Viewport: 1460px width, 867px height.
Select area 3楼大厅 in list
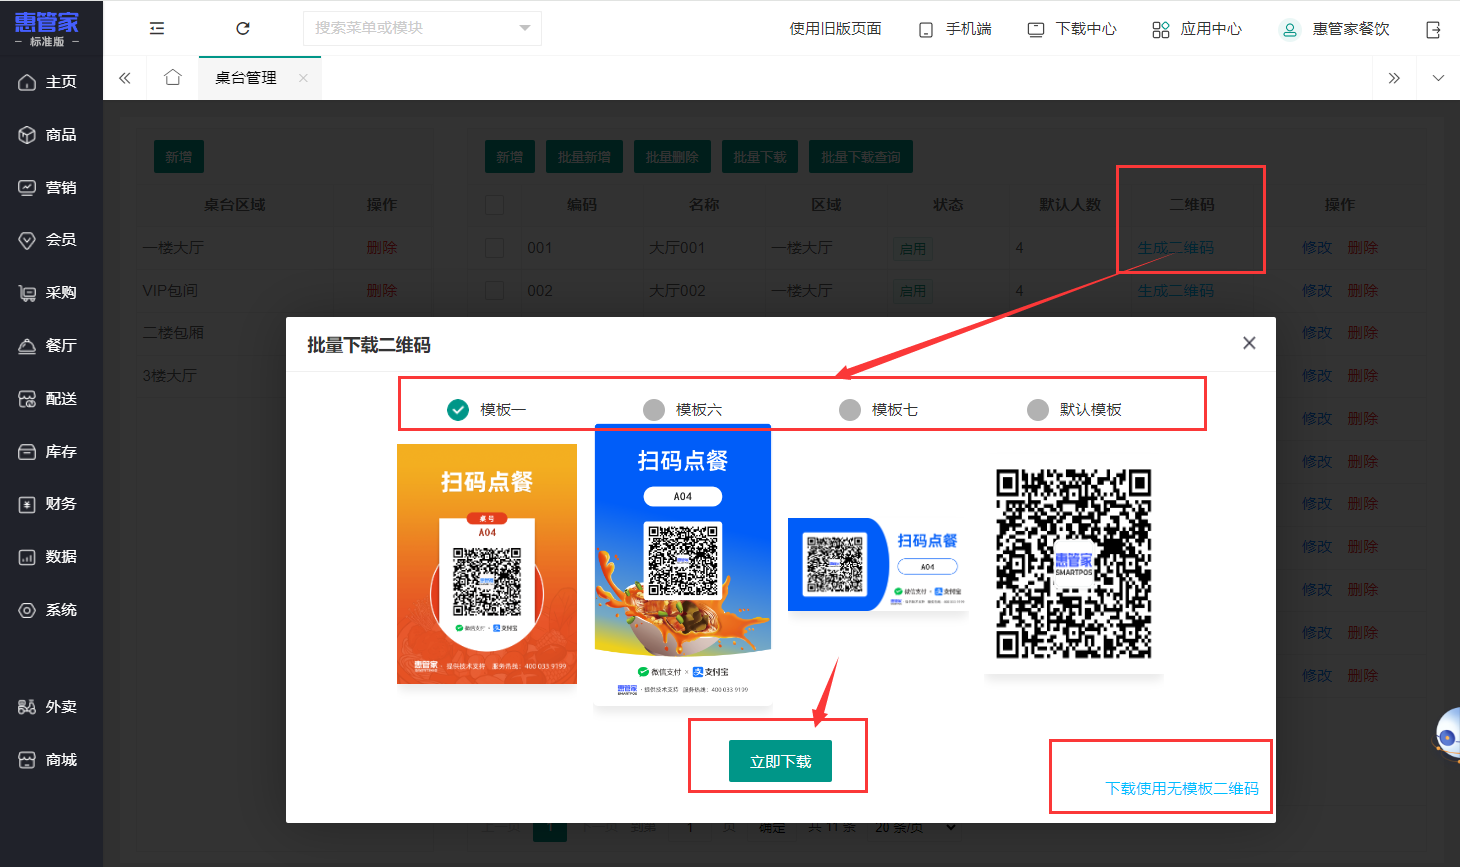coord(170,376)
